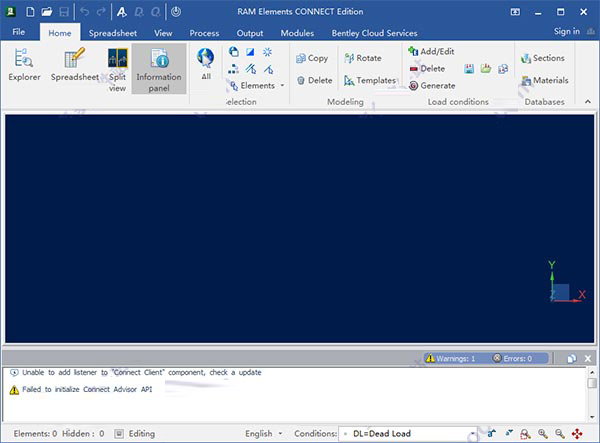Click the message 'Failed to initialize Connect Advisor API'
The width and height of the screenshot is (600, 443).
coord(87,389)
